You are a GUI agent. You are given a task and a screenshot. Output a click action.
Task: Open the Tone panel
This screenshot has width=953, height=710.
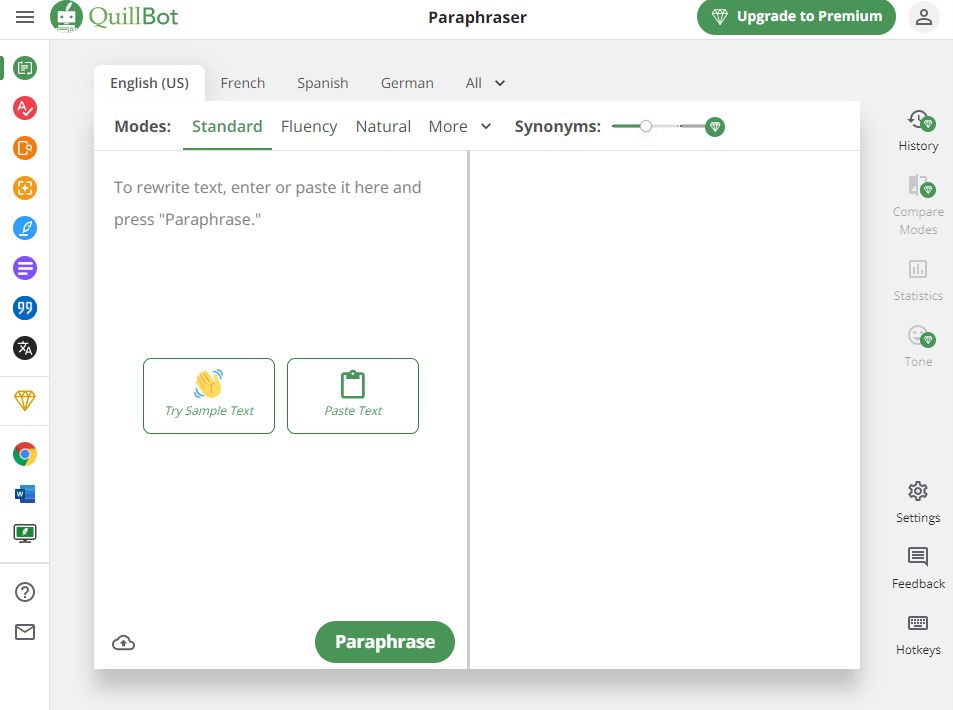[x=918, y=346]
